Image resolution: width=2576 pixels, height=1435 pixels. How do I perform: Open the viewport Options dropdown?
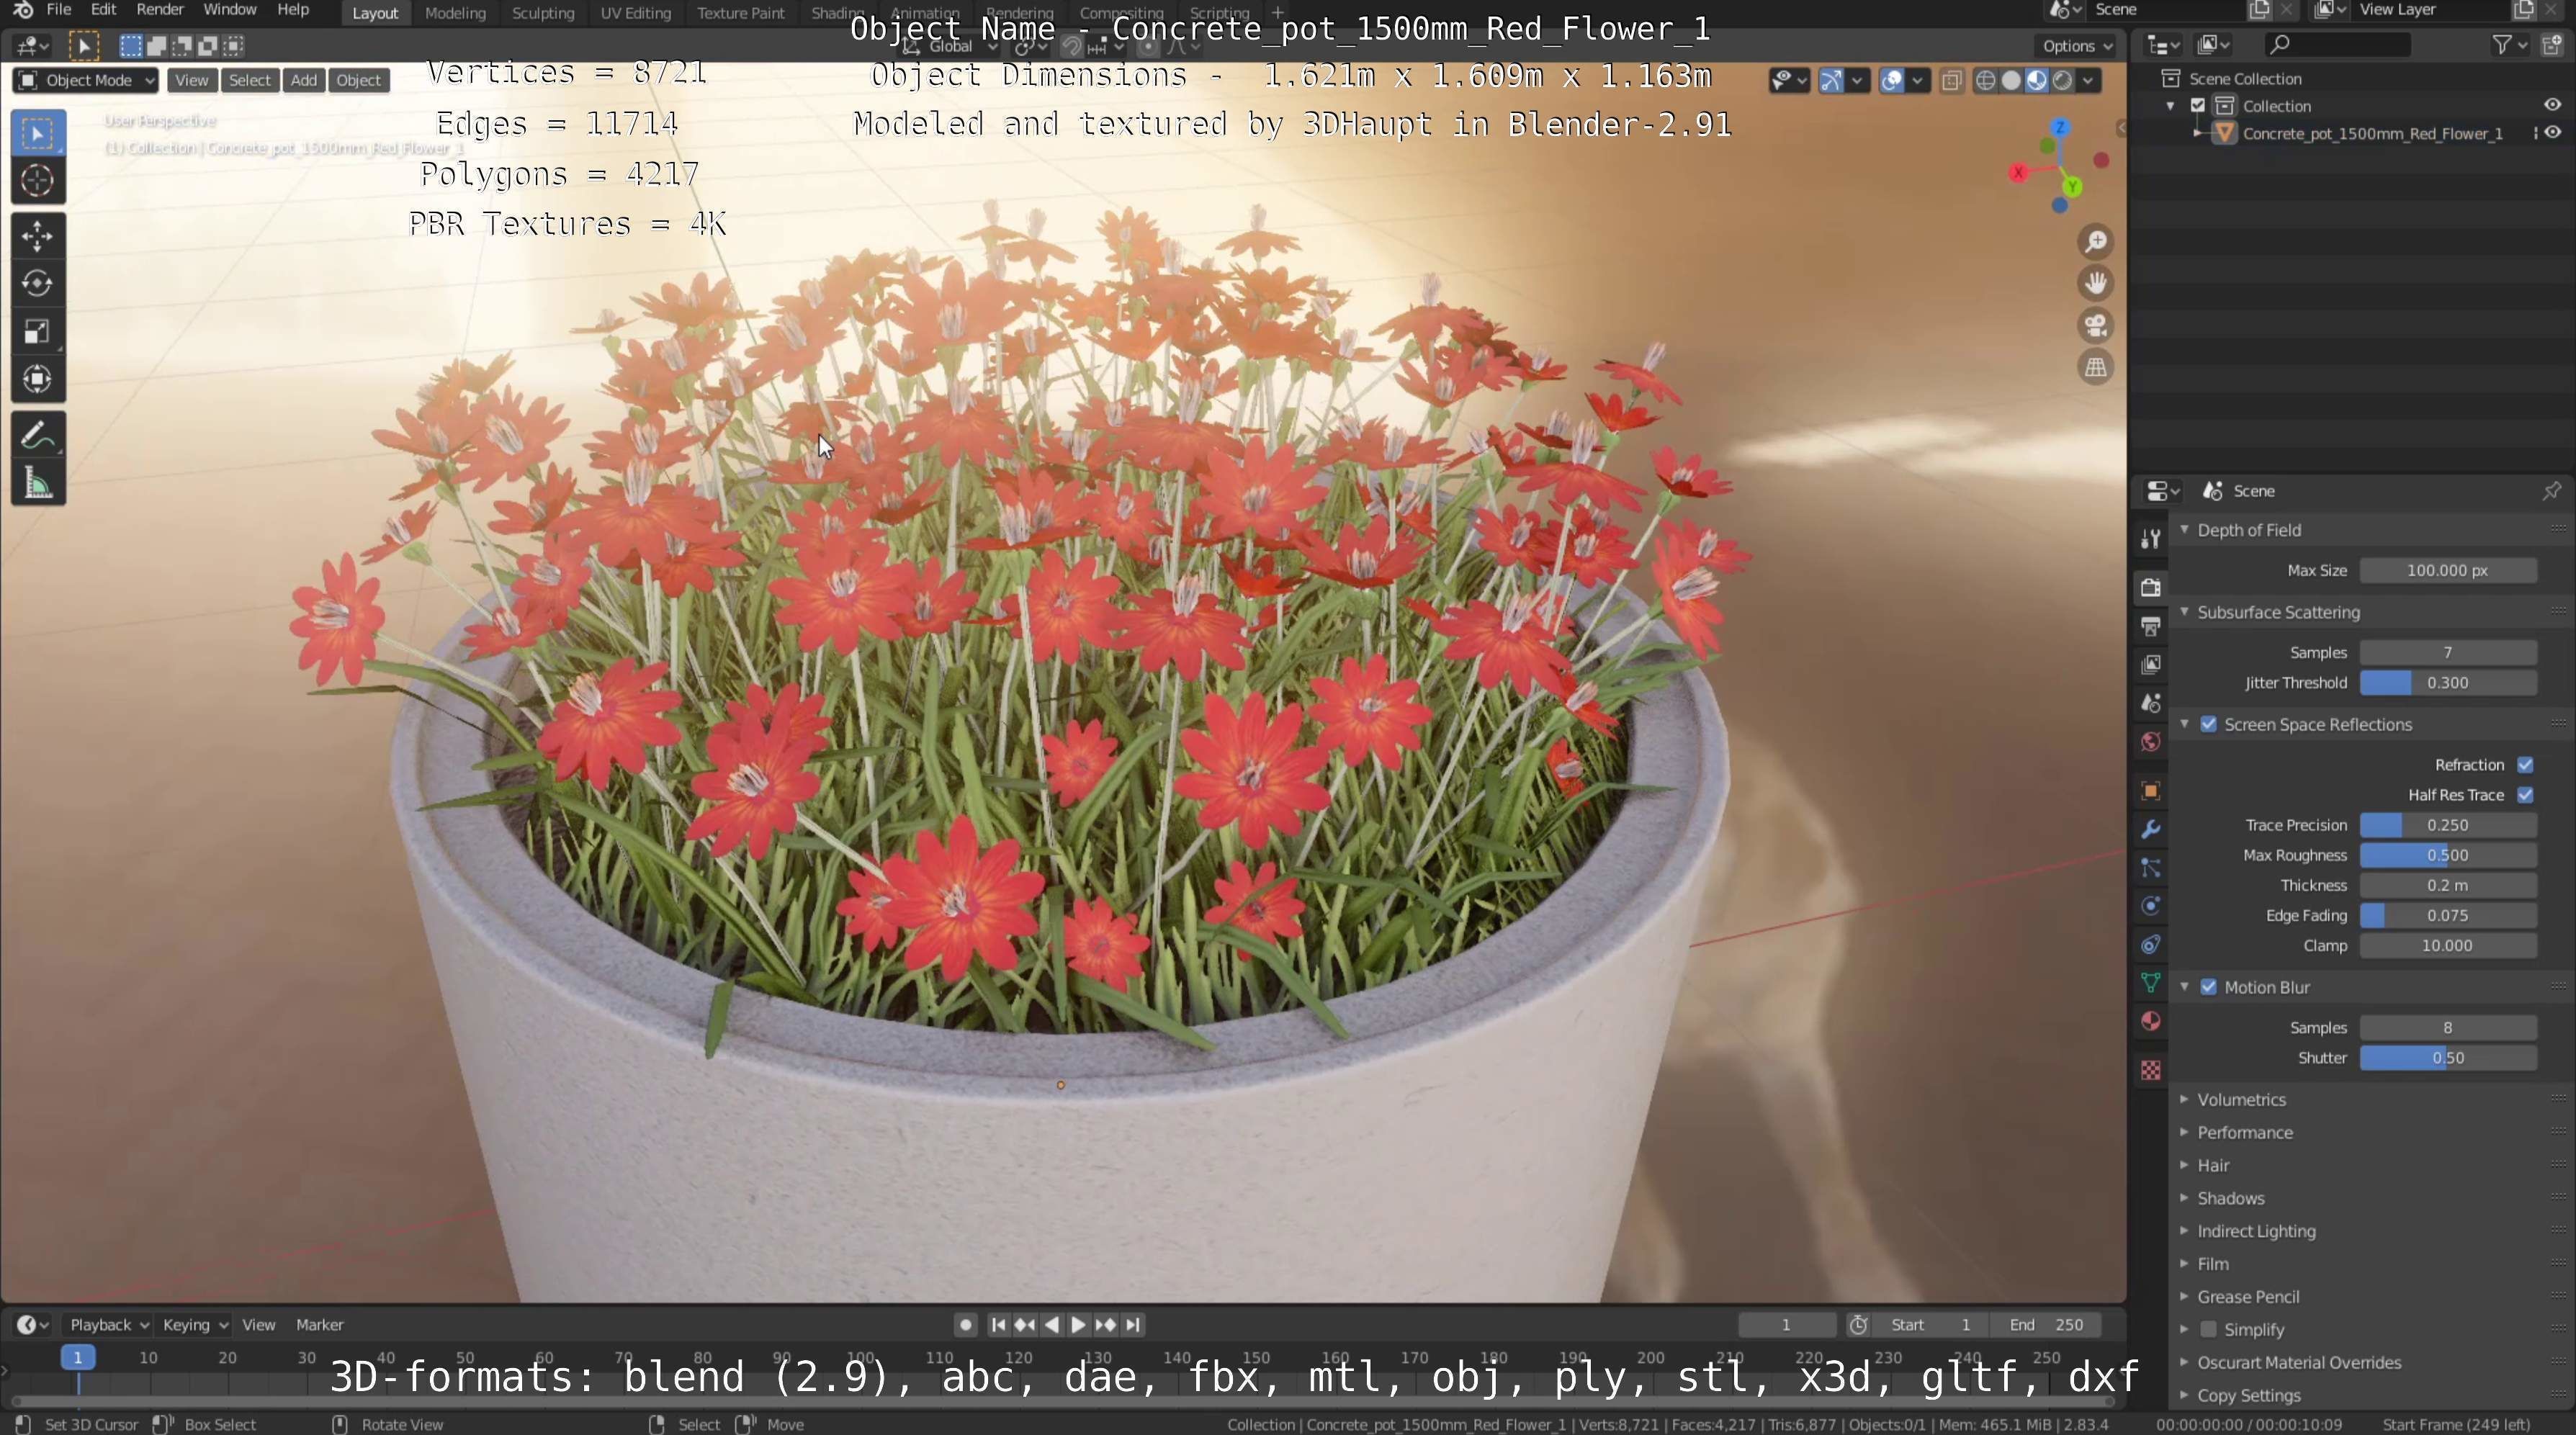2077,46
